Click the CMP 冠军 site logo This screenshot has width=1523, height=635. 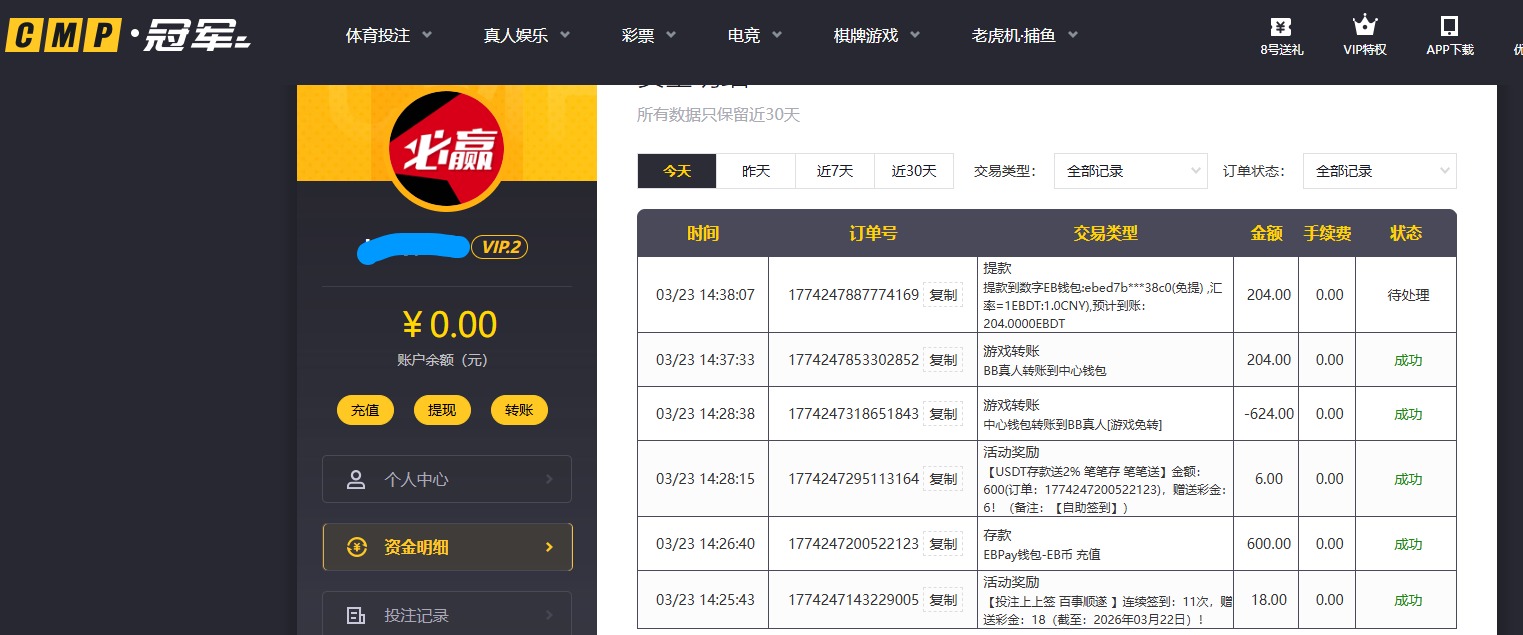127,34
